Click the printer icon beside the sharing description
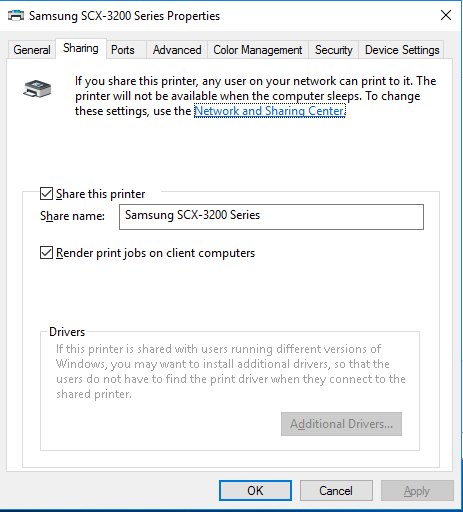The image size is (463, 512). click(37, 89)
